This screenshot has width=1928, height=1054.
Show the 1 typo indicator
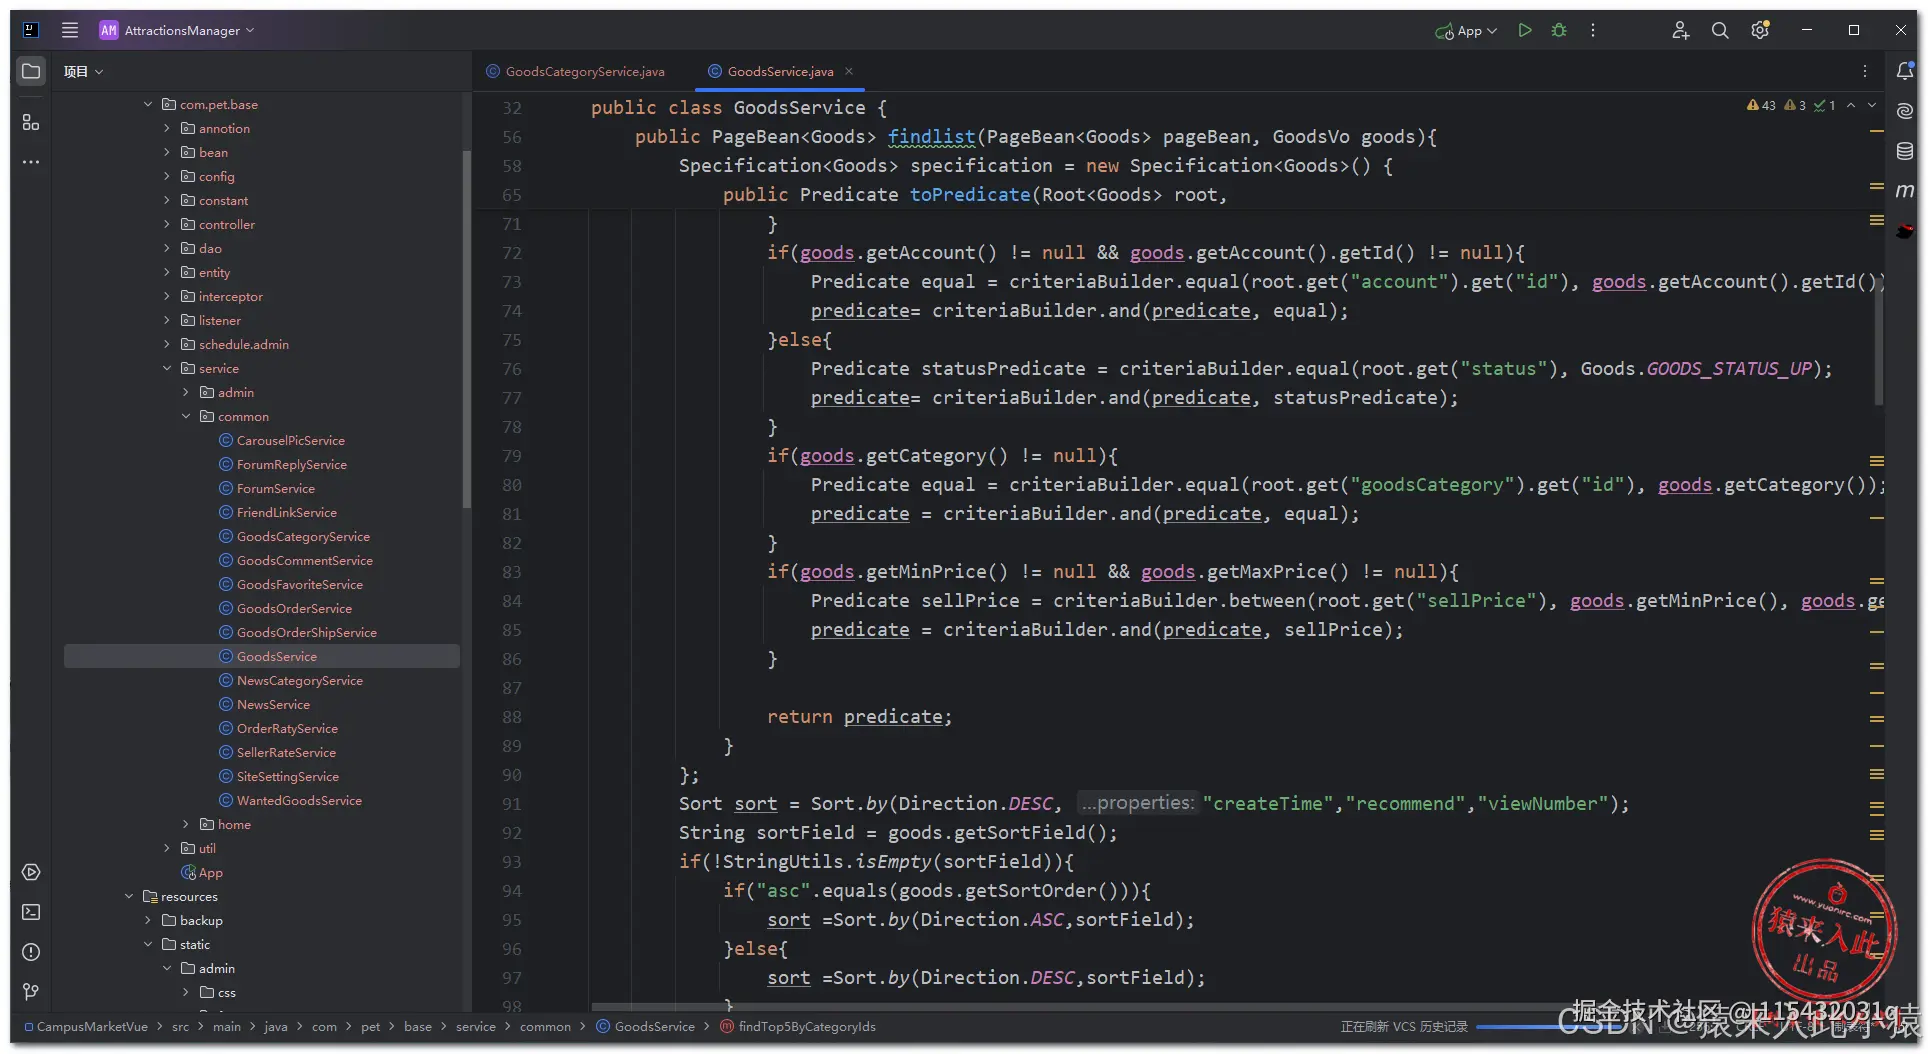click(x=1824, y=105)
